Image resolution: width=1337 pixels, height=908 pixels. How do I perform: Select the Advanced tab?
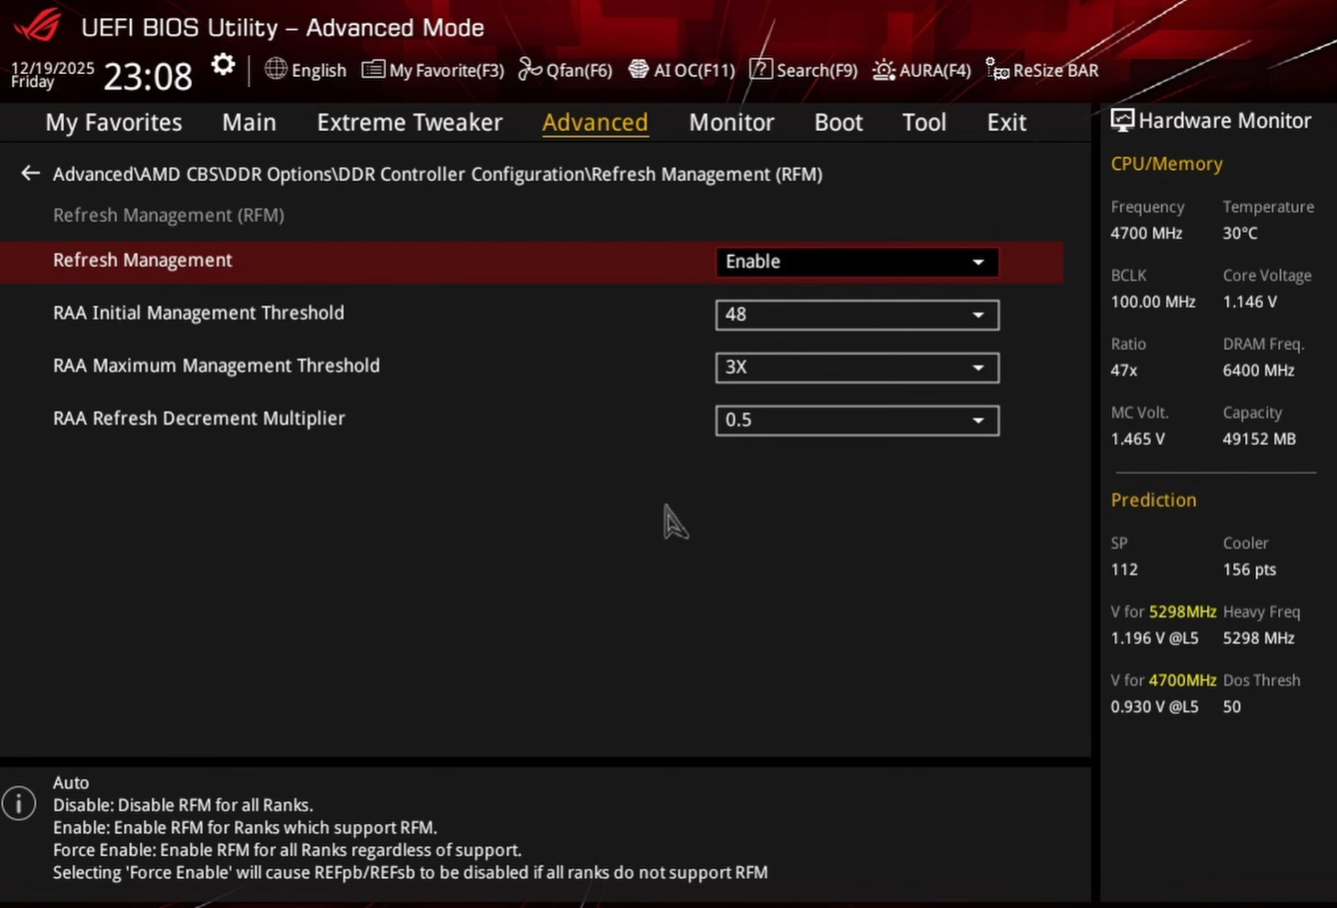click(x=595, y=122)
